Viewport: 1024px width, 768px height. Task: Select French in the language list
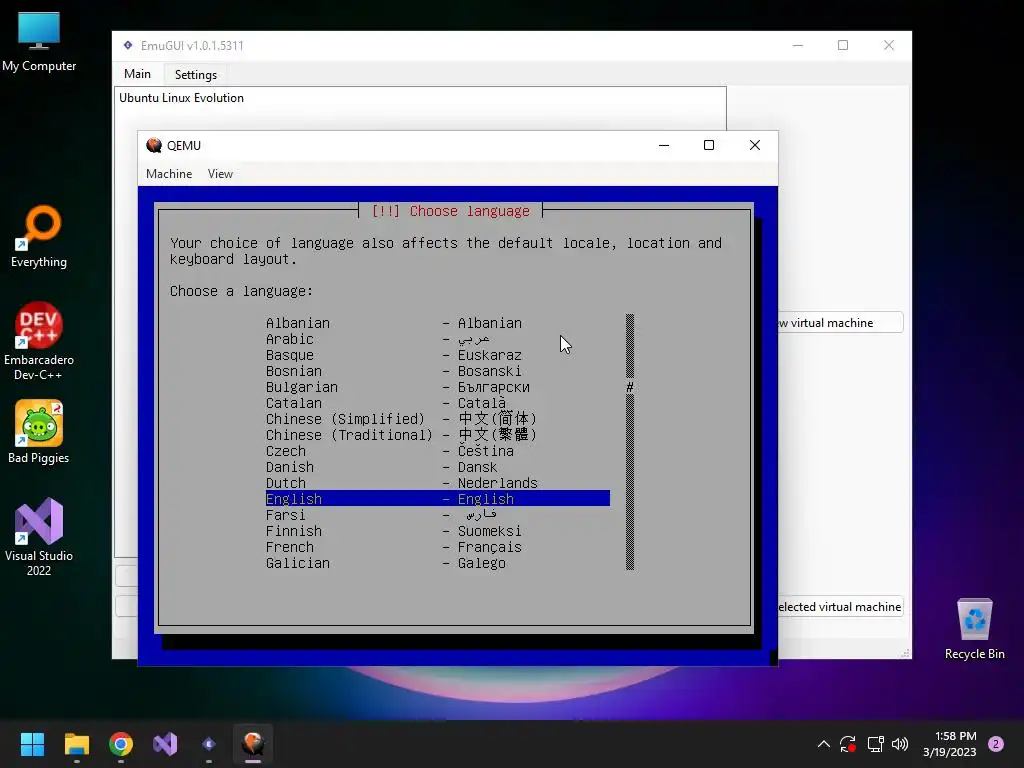click(x=438, y=547)
